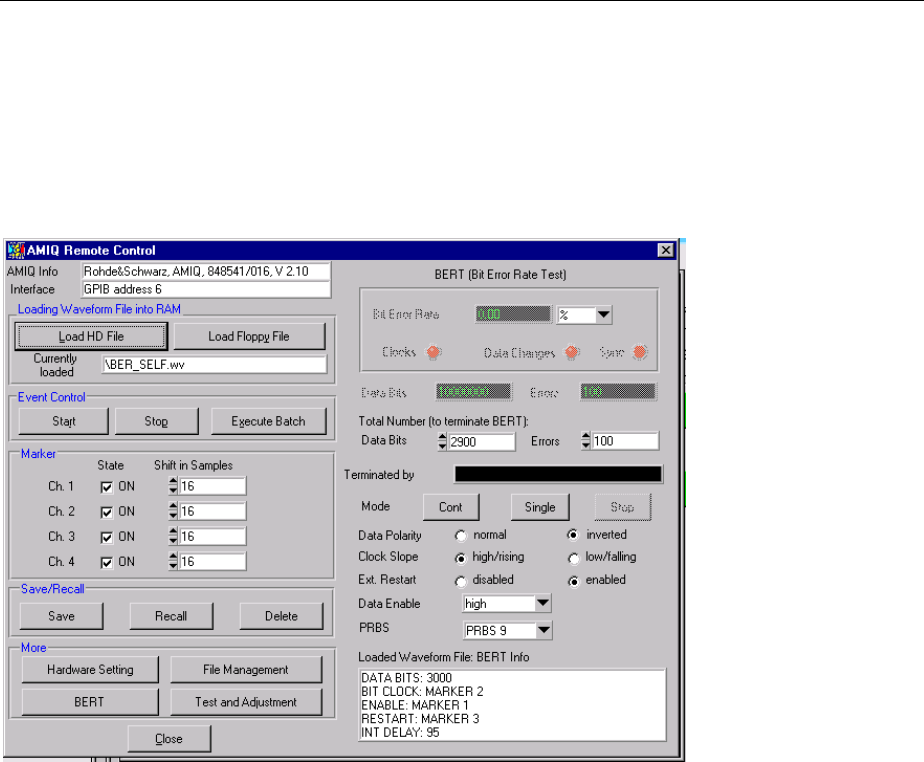The image size is (924, 762).
Task: Click the Ch. 2 shift in samples stepper
Action: [173, 511]
